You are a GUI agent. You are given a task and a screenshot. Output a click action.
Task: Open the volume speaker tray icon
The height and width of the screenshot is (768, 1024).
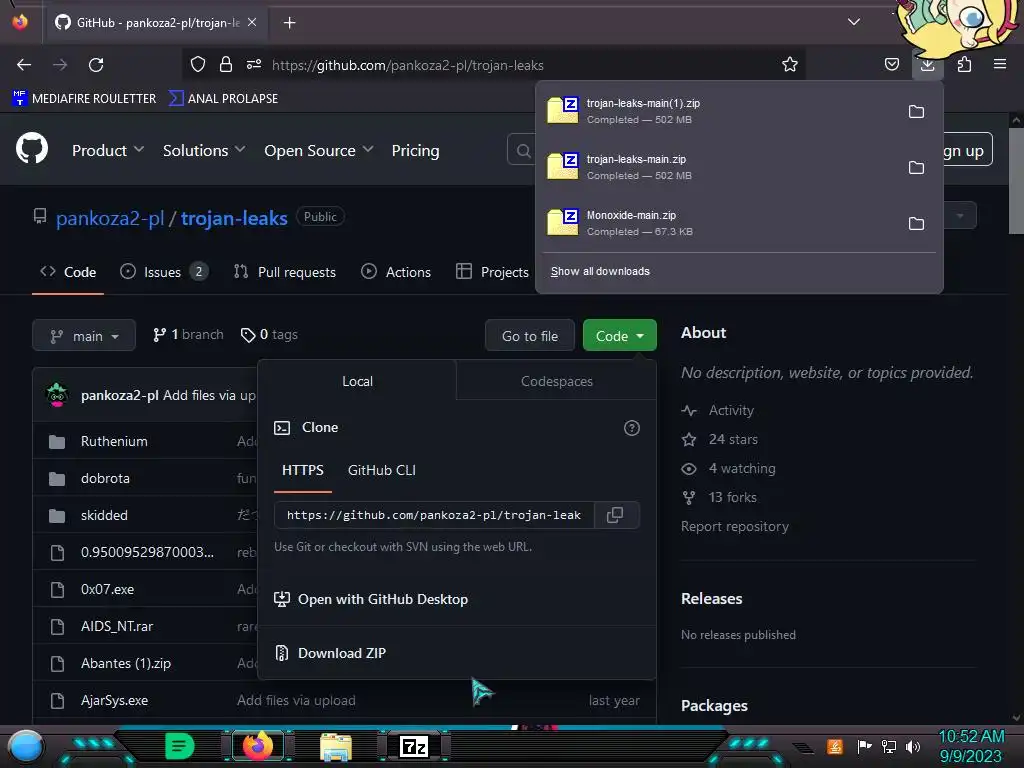pyautogui.click(x=912, y=746)
